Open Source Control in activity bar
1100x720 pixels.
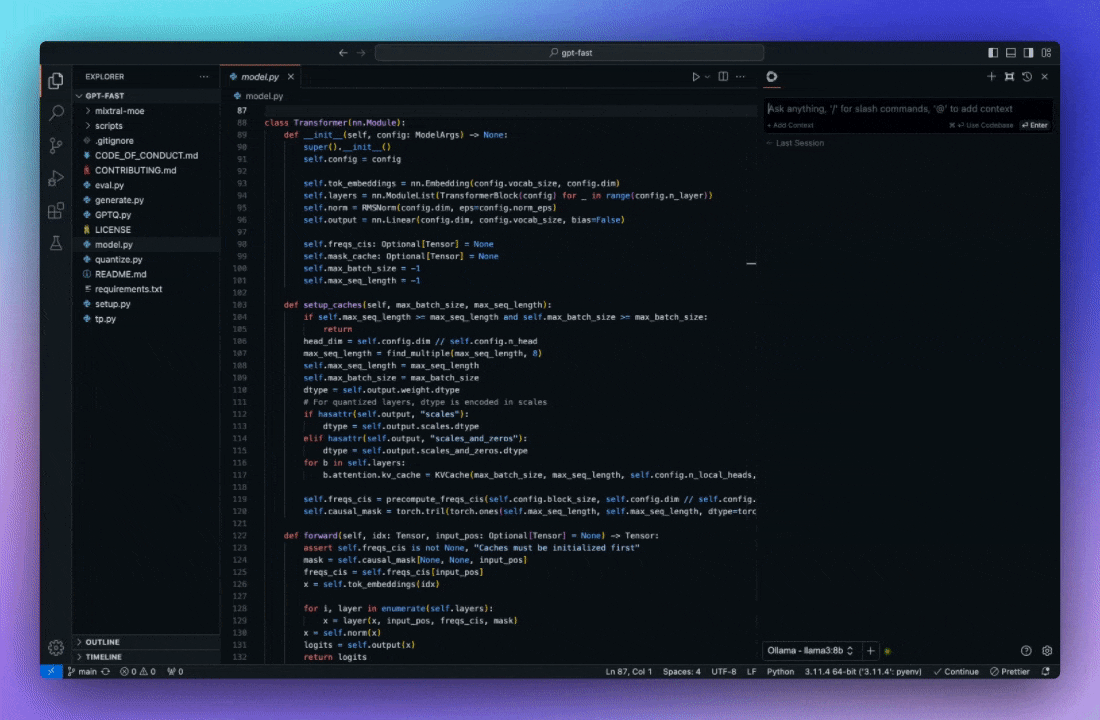coord(56,145)
